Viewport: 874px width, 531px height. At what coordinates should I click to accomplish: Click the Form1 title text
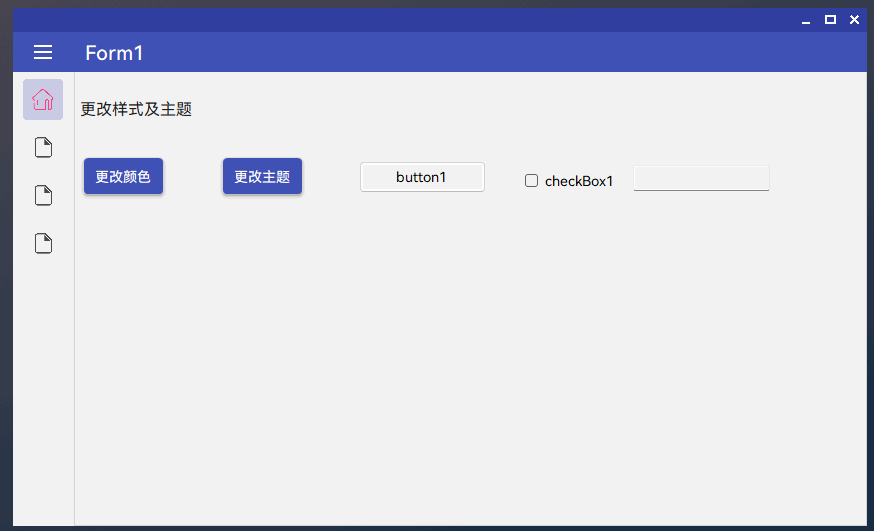pyautogui.click(x=114, y=53)
